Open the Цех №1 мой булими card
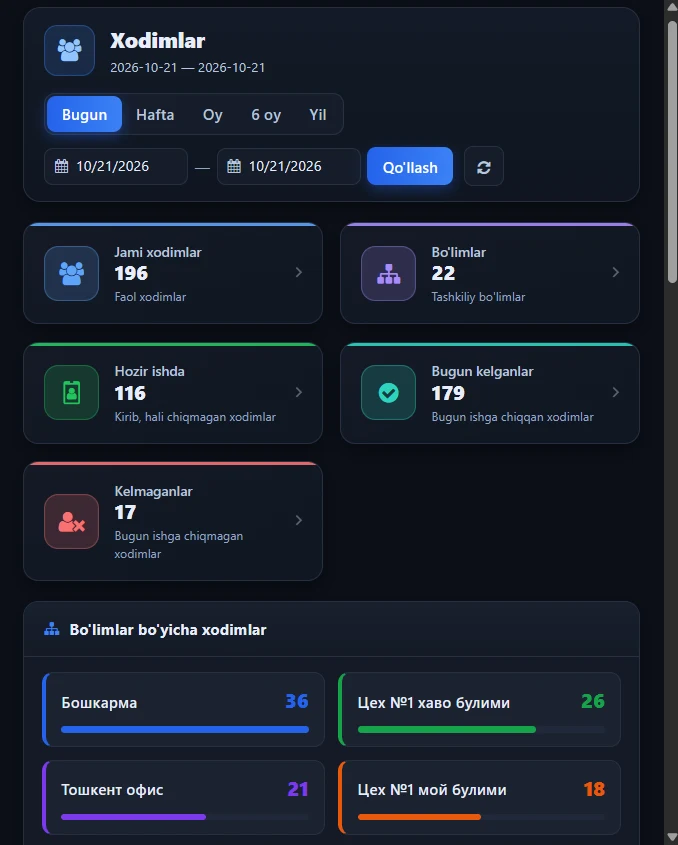The height and width of the screenshot is (845, 678). 479,797
